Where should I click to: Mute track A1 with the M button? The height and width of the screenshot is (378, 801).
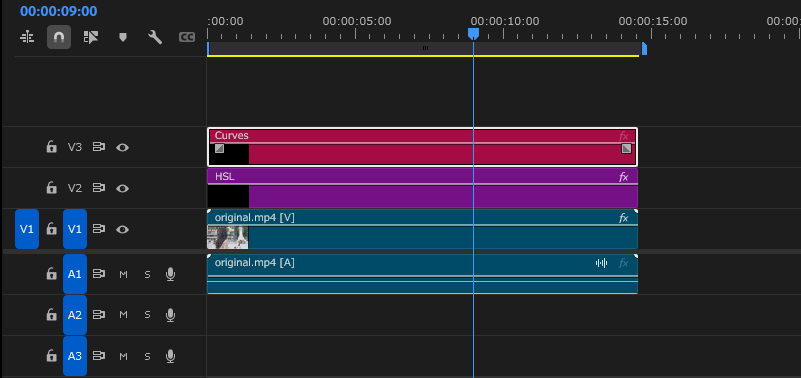point(123,275)
